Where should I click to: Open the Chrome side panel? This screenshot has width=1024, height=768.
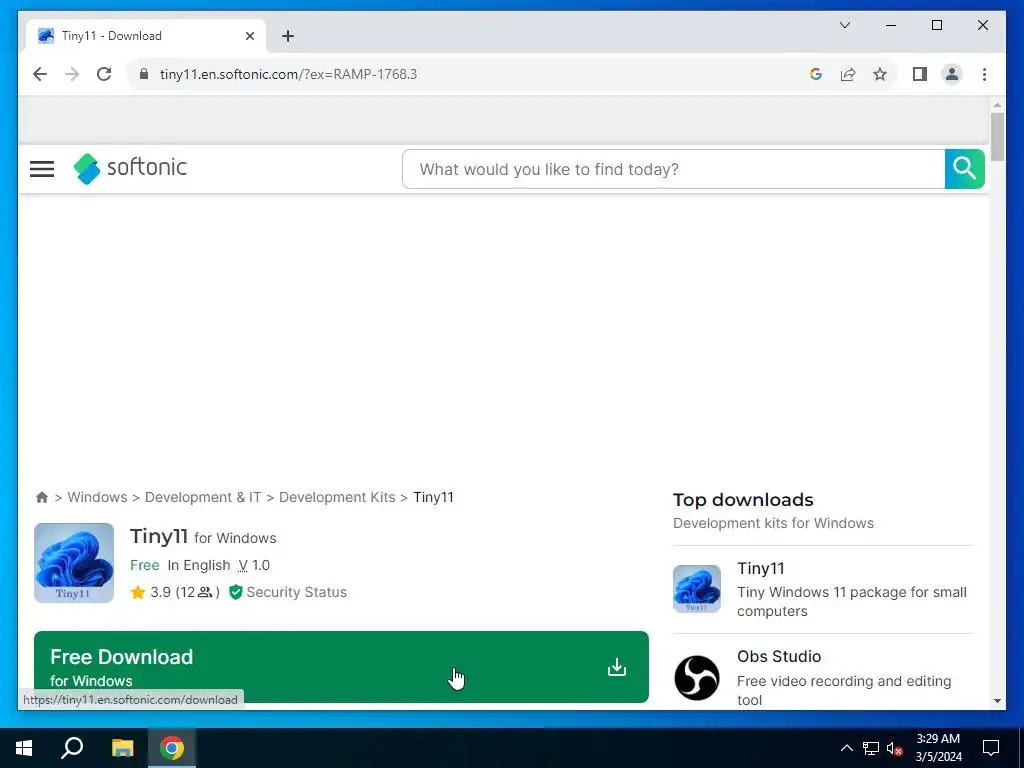(920, 74)
